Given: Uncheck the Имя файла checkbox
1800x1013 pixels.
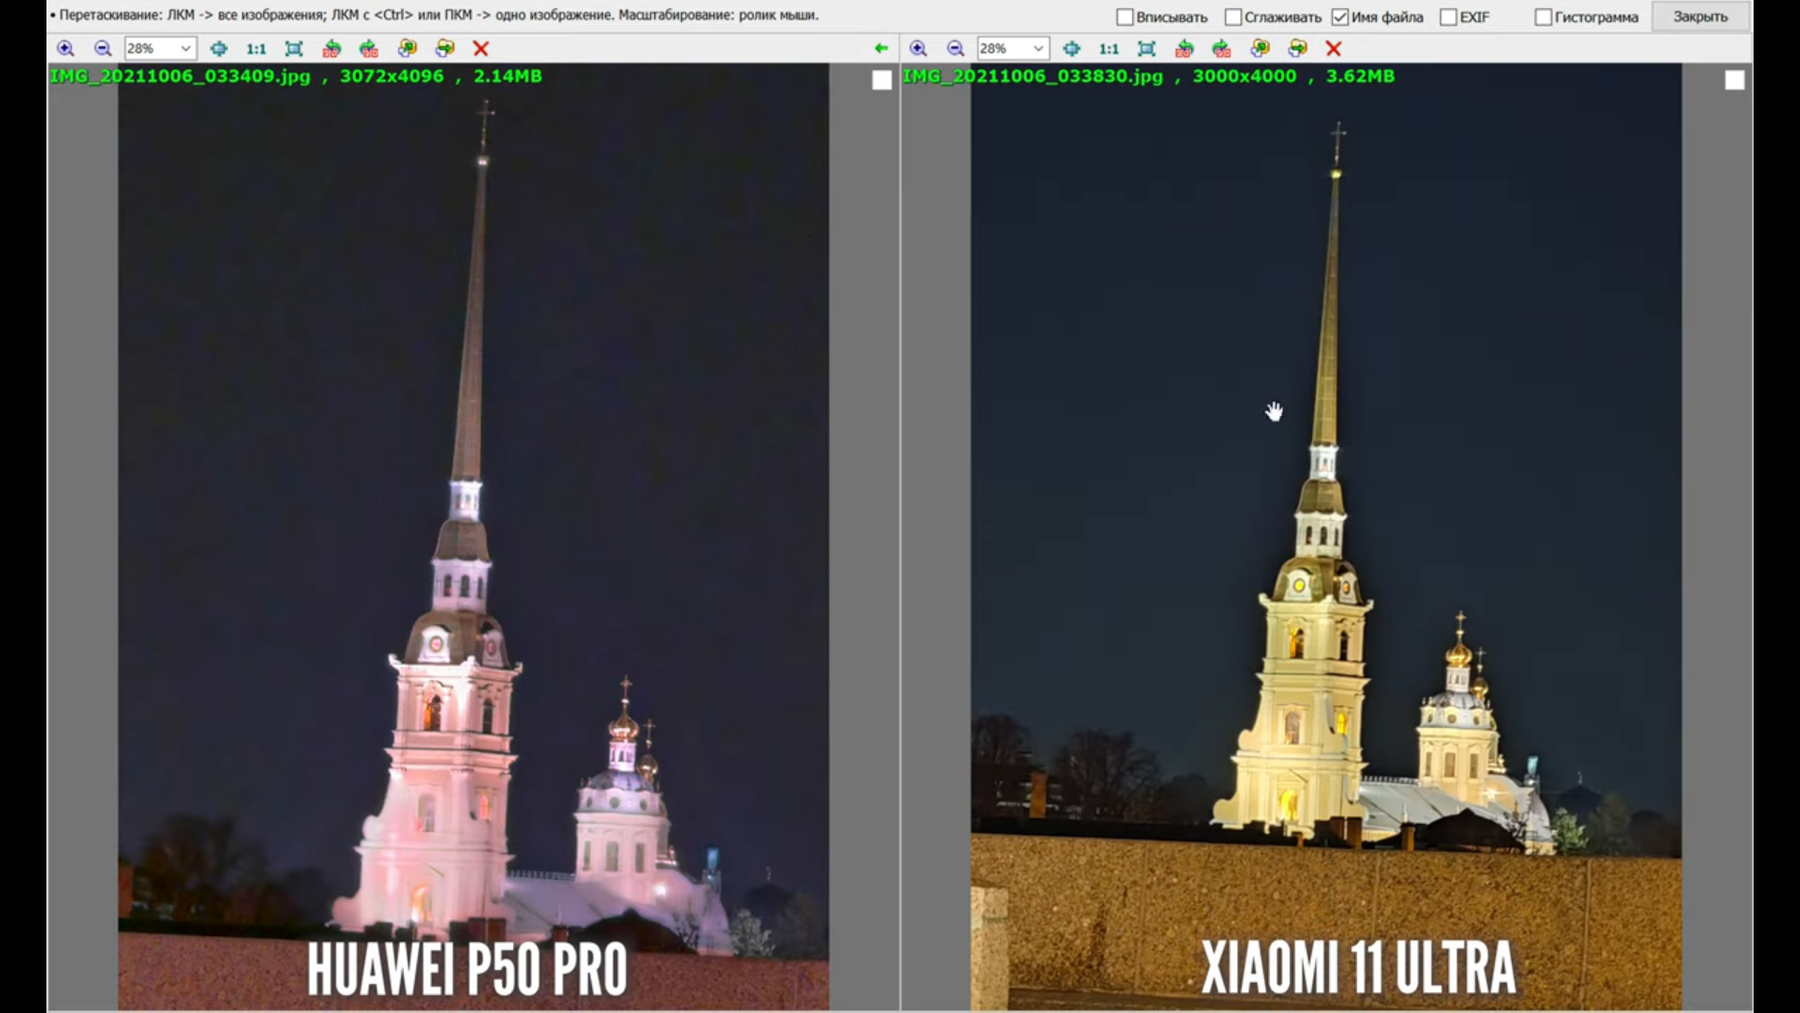Looking at the screenshot, I should [1340, 17].
